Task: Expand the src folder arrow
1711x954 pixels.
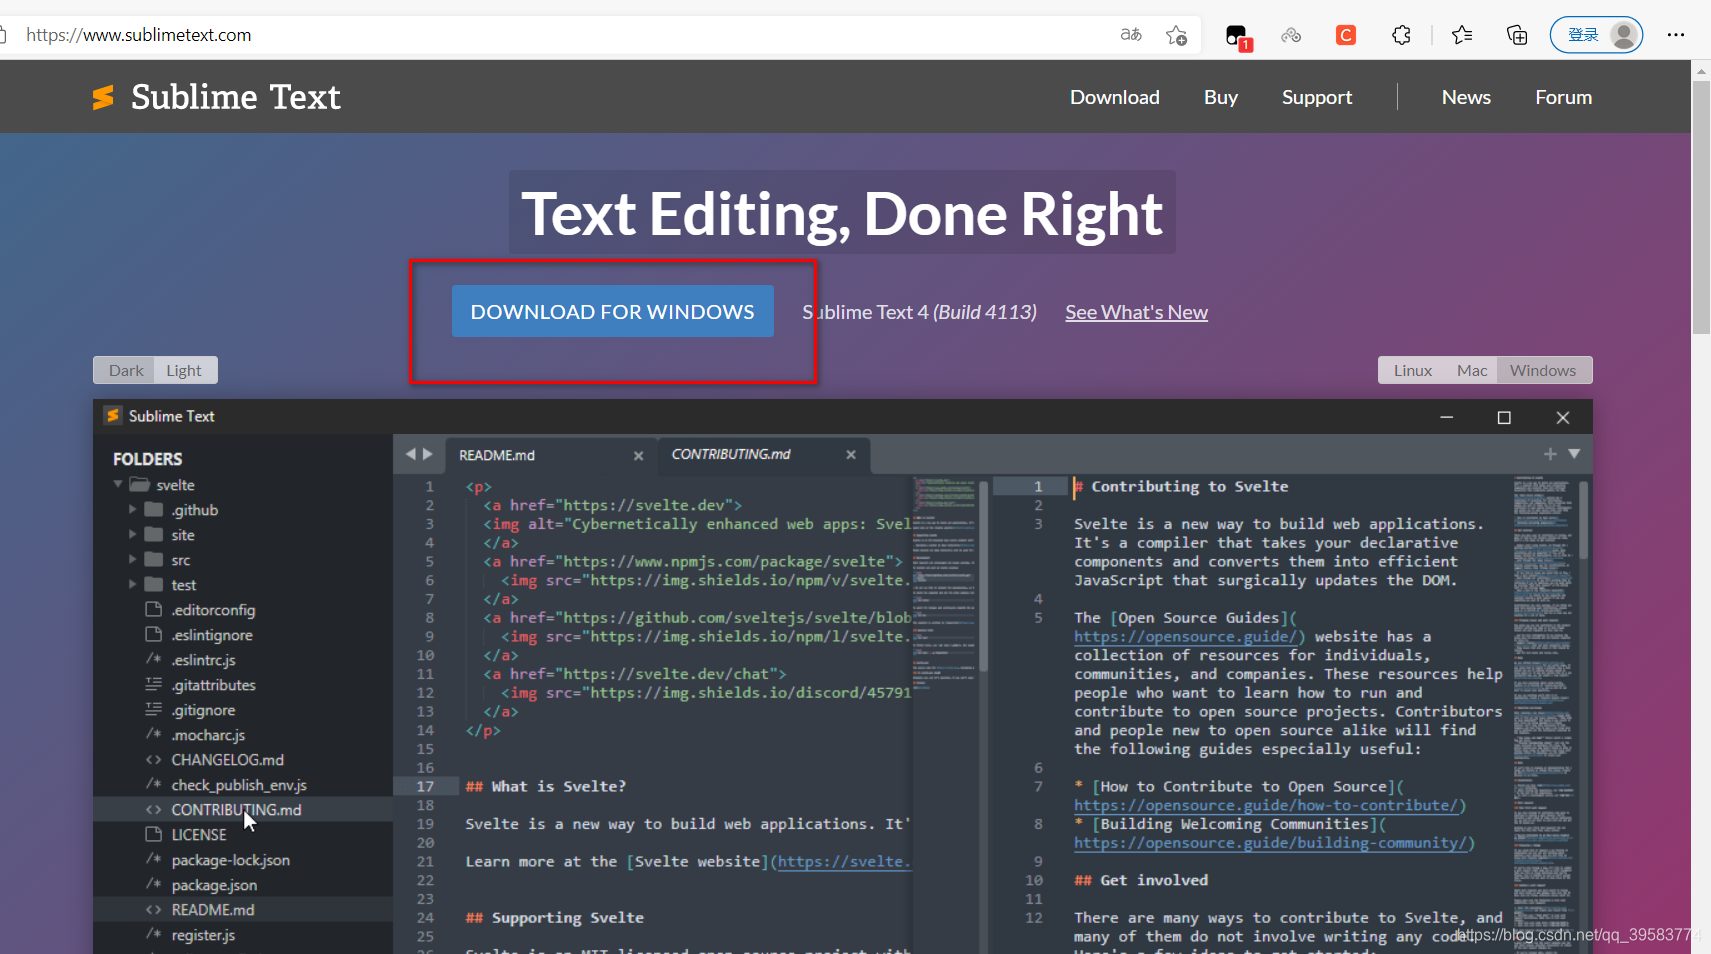Action: point(132,559)
